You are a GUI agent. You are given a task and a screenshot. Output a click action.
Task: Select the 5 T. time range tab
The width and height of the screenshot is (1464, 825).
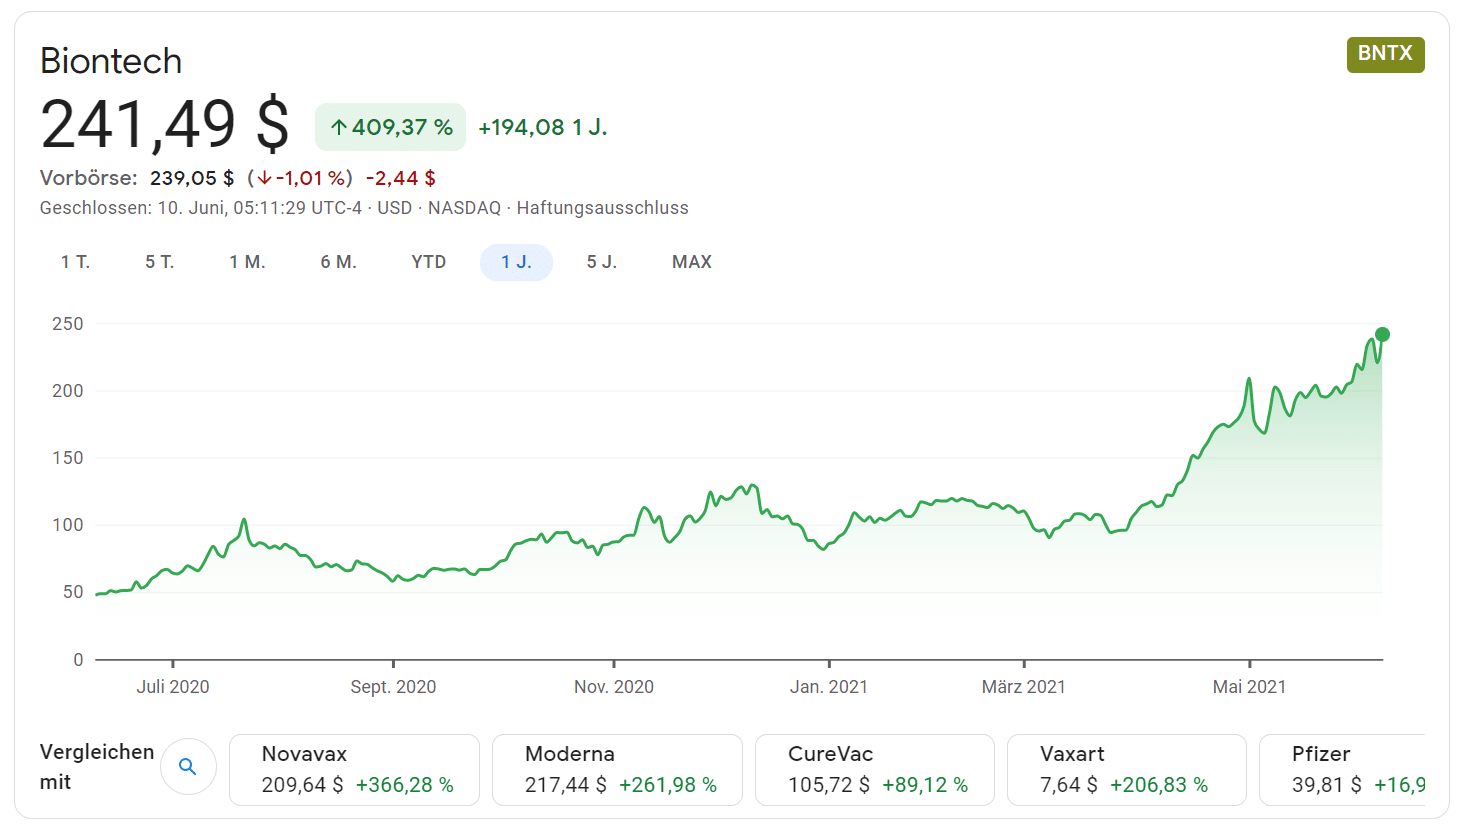pyautogui.click(x=160, y=262)
